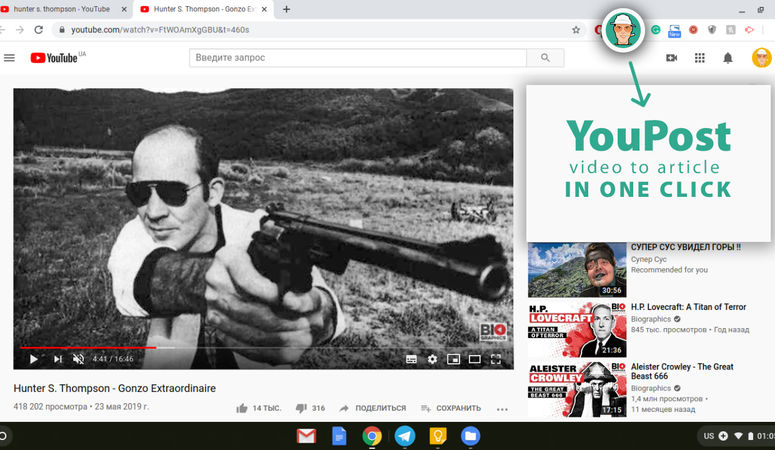Image resolution: width=775 pixels, height=450 pixels.
Task: Open 'H.P. Lovecraft: A Titan of Terror' title
Action: [x=688, y=307]
